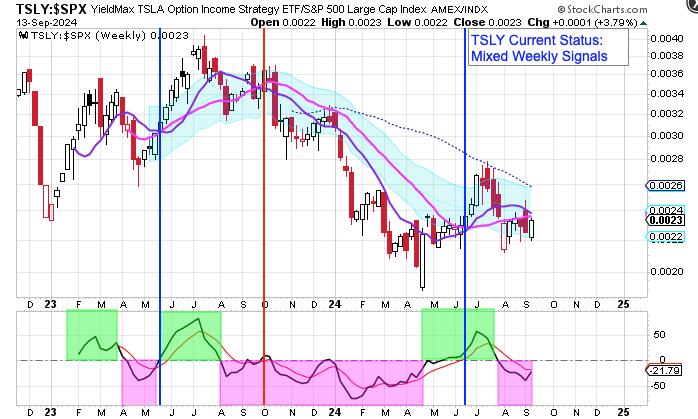
Task: Click the -21.79 indicator value label
Action: pyautogui.click(x=665, y=371)
